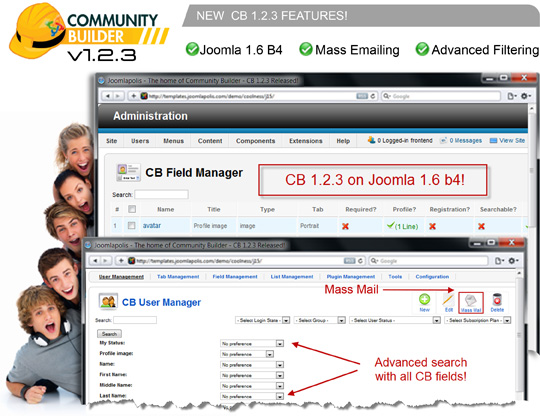Click the Google search box in the User Manager window
540x416 pixels.
coord(429,261)
